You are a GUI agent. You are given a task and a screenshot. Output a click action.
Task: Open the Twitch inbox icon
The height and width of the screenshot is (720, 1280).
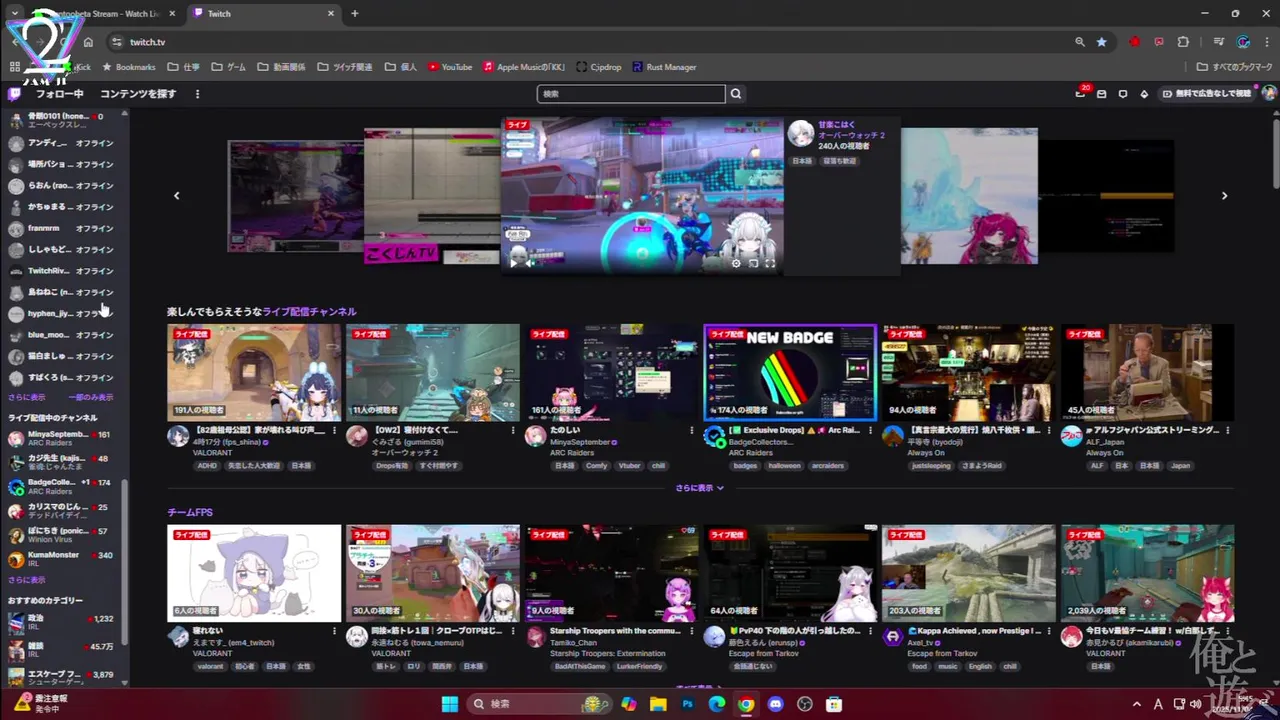pos(1101,94)
